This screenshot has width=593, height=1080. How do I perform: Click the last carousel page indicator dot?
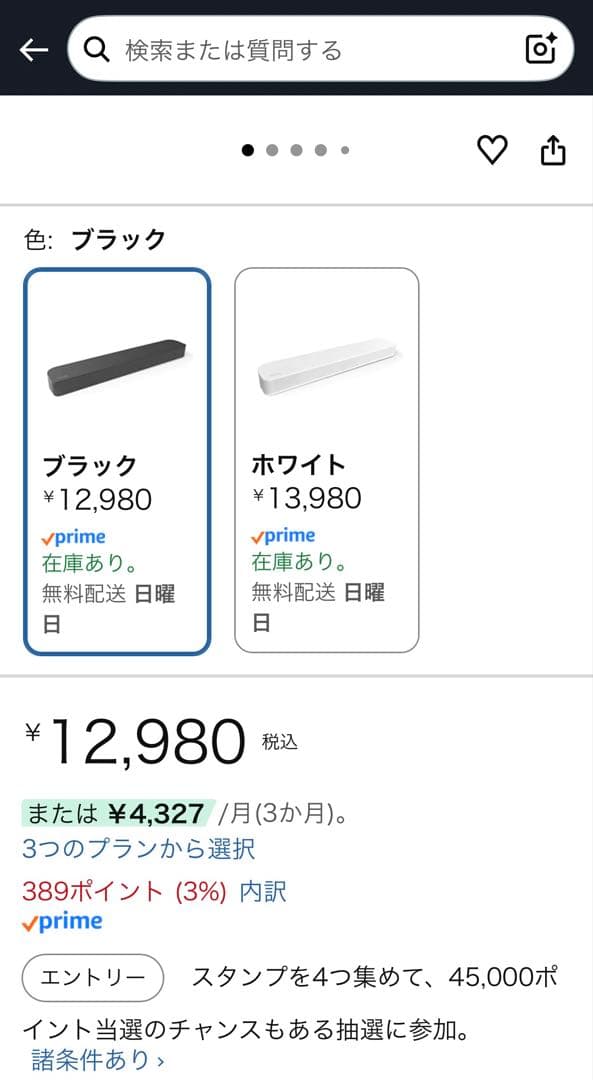tap(344, 150)
